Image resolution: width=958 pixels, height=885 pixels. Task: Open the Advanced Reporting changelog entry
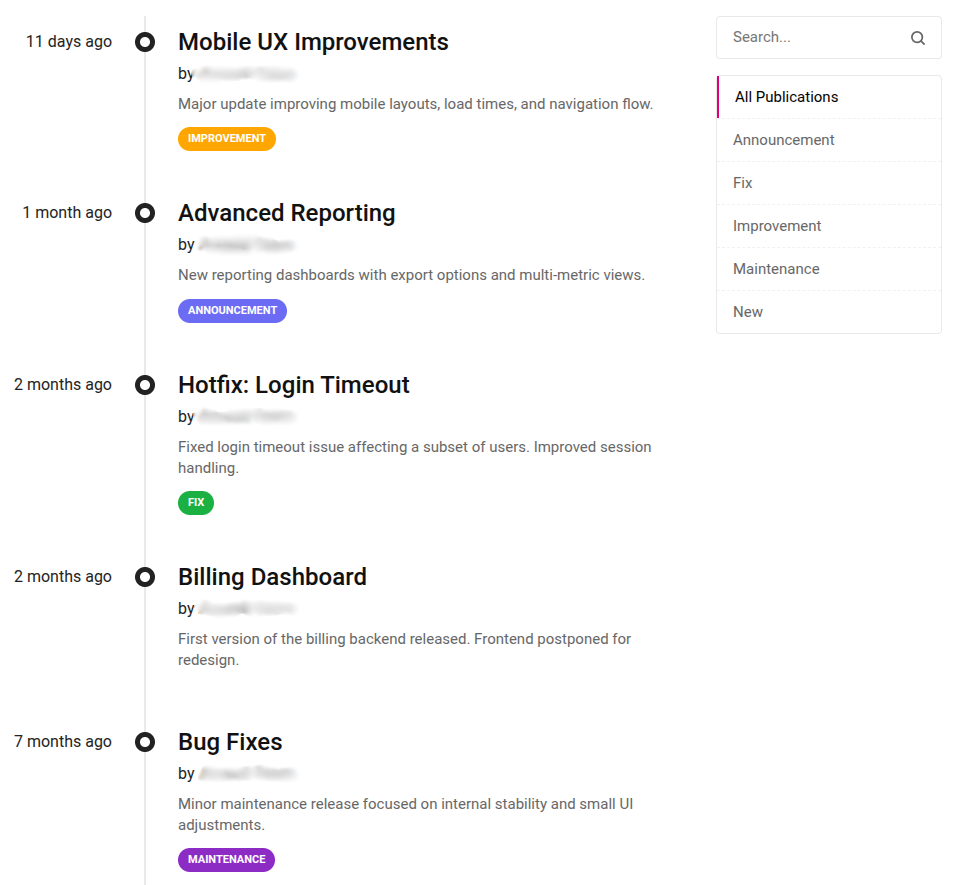pyautogui.click(x=286, y=212)
